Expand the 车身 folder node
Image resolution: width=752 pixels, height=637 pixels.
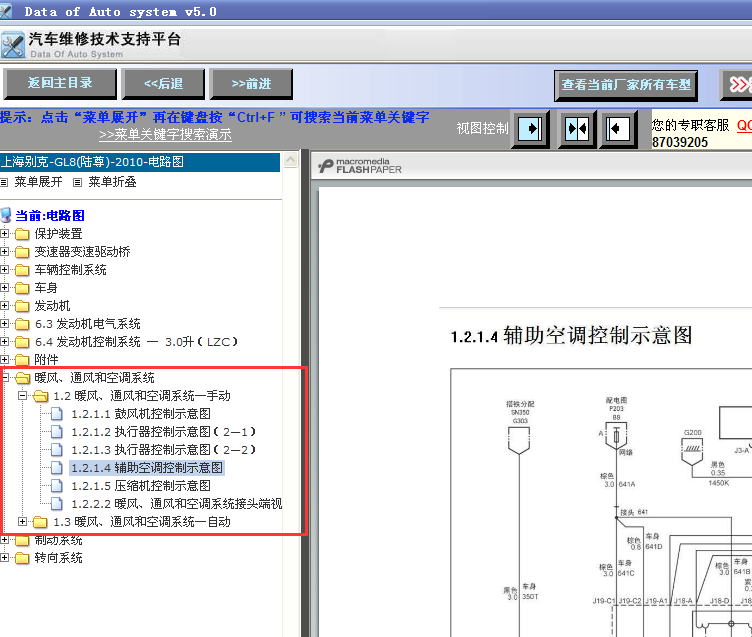(x=4, y=288)
